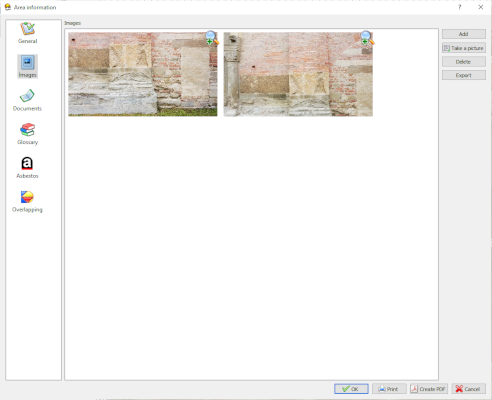Screen dimensions: 492x400
Task: Open the Asbestos section icon
Action: tap(27, 163)
